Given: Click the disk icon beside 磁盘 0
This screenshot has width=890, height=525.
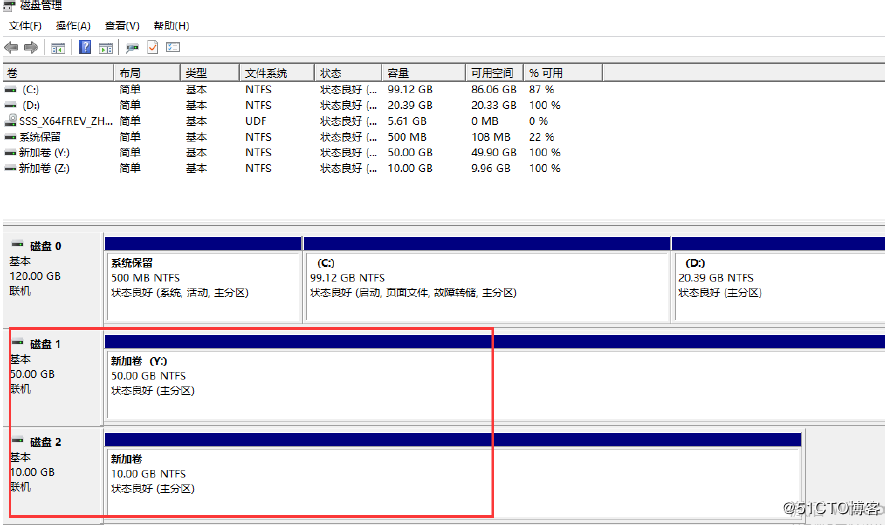Looking at the screenshot, I should tap(18, 244).
